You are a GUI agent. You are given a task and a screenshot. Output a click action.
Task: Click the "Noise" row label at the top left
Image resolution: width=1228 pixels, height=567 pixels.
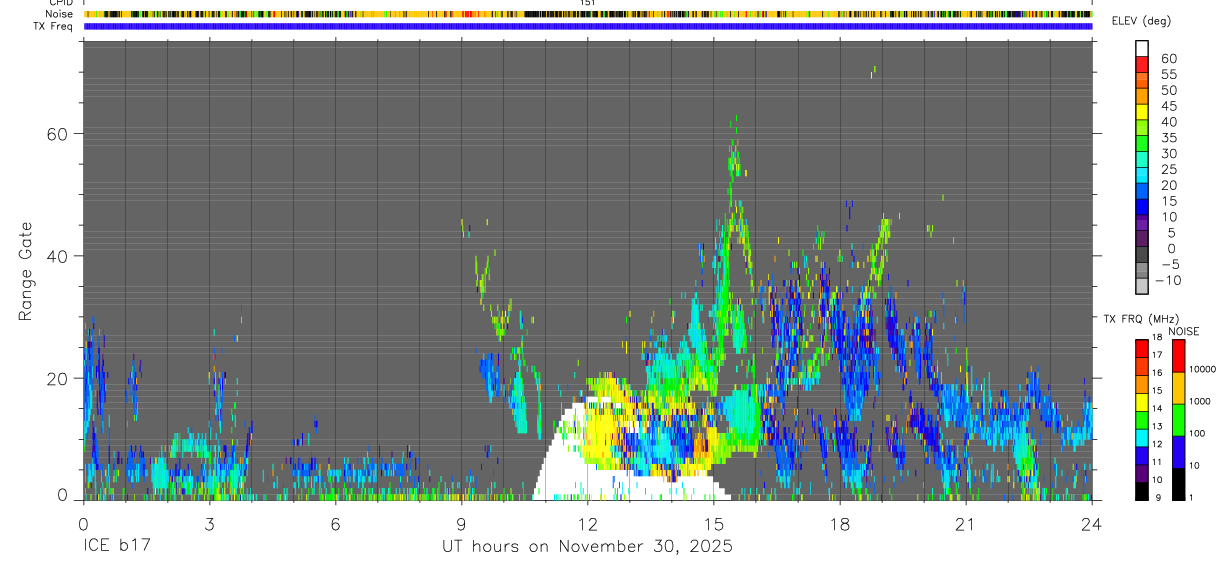click(x=59, y=14)
